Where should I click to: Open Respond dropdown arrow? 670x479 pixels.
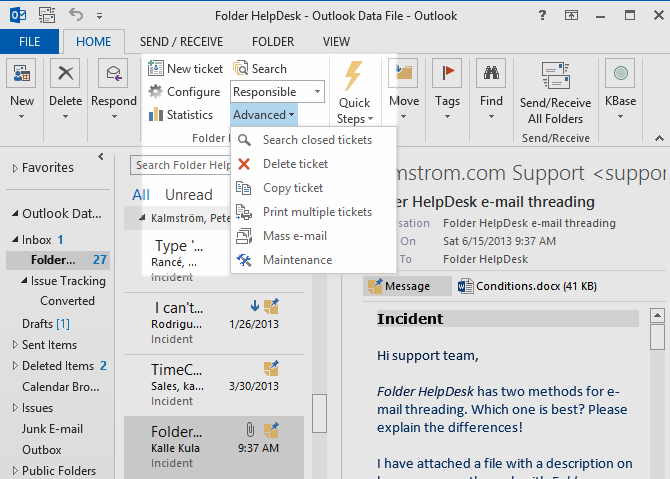(114, 117)
